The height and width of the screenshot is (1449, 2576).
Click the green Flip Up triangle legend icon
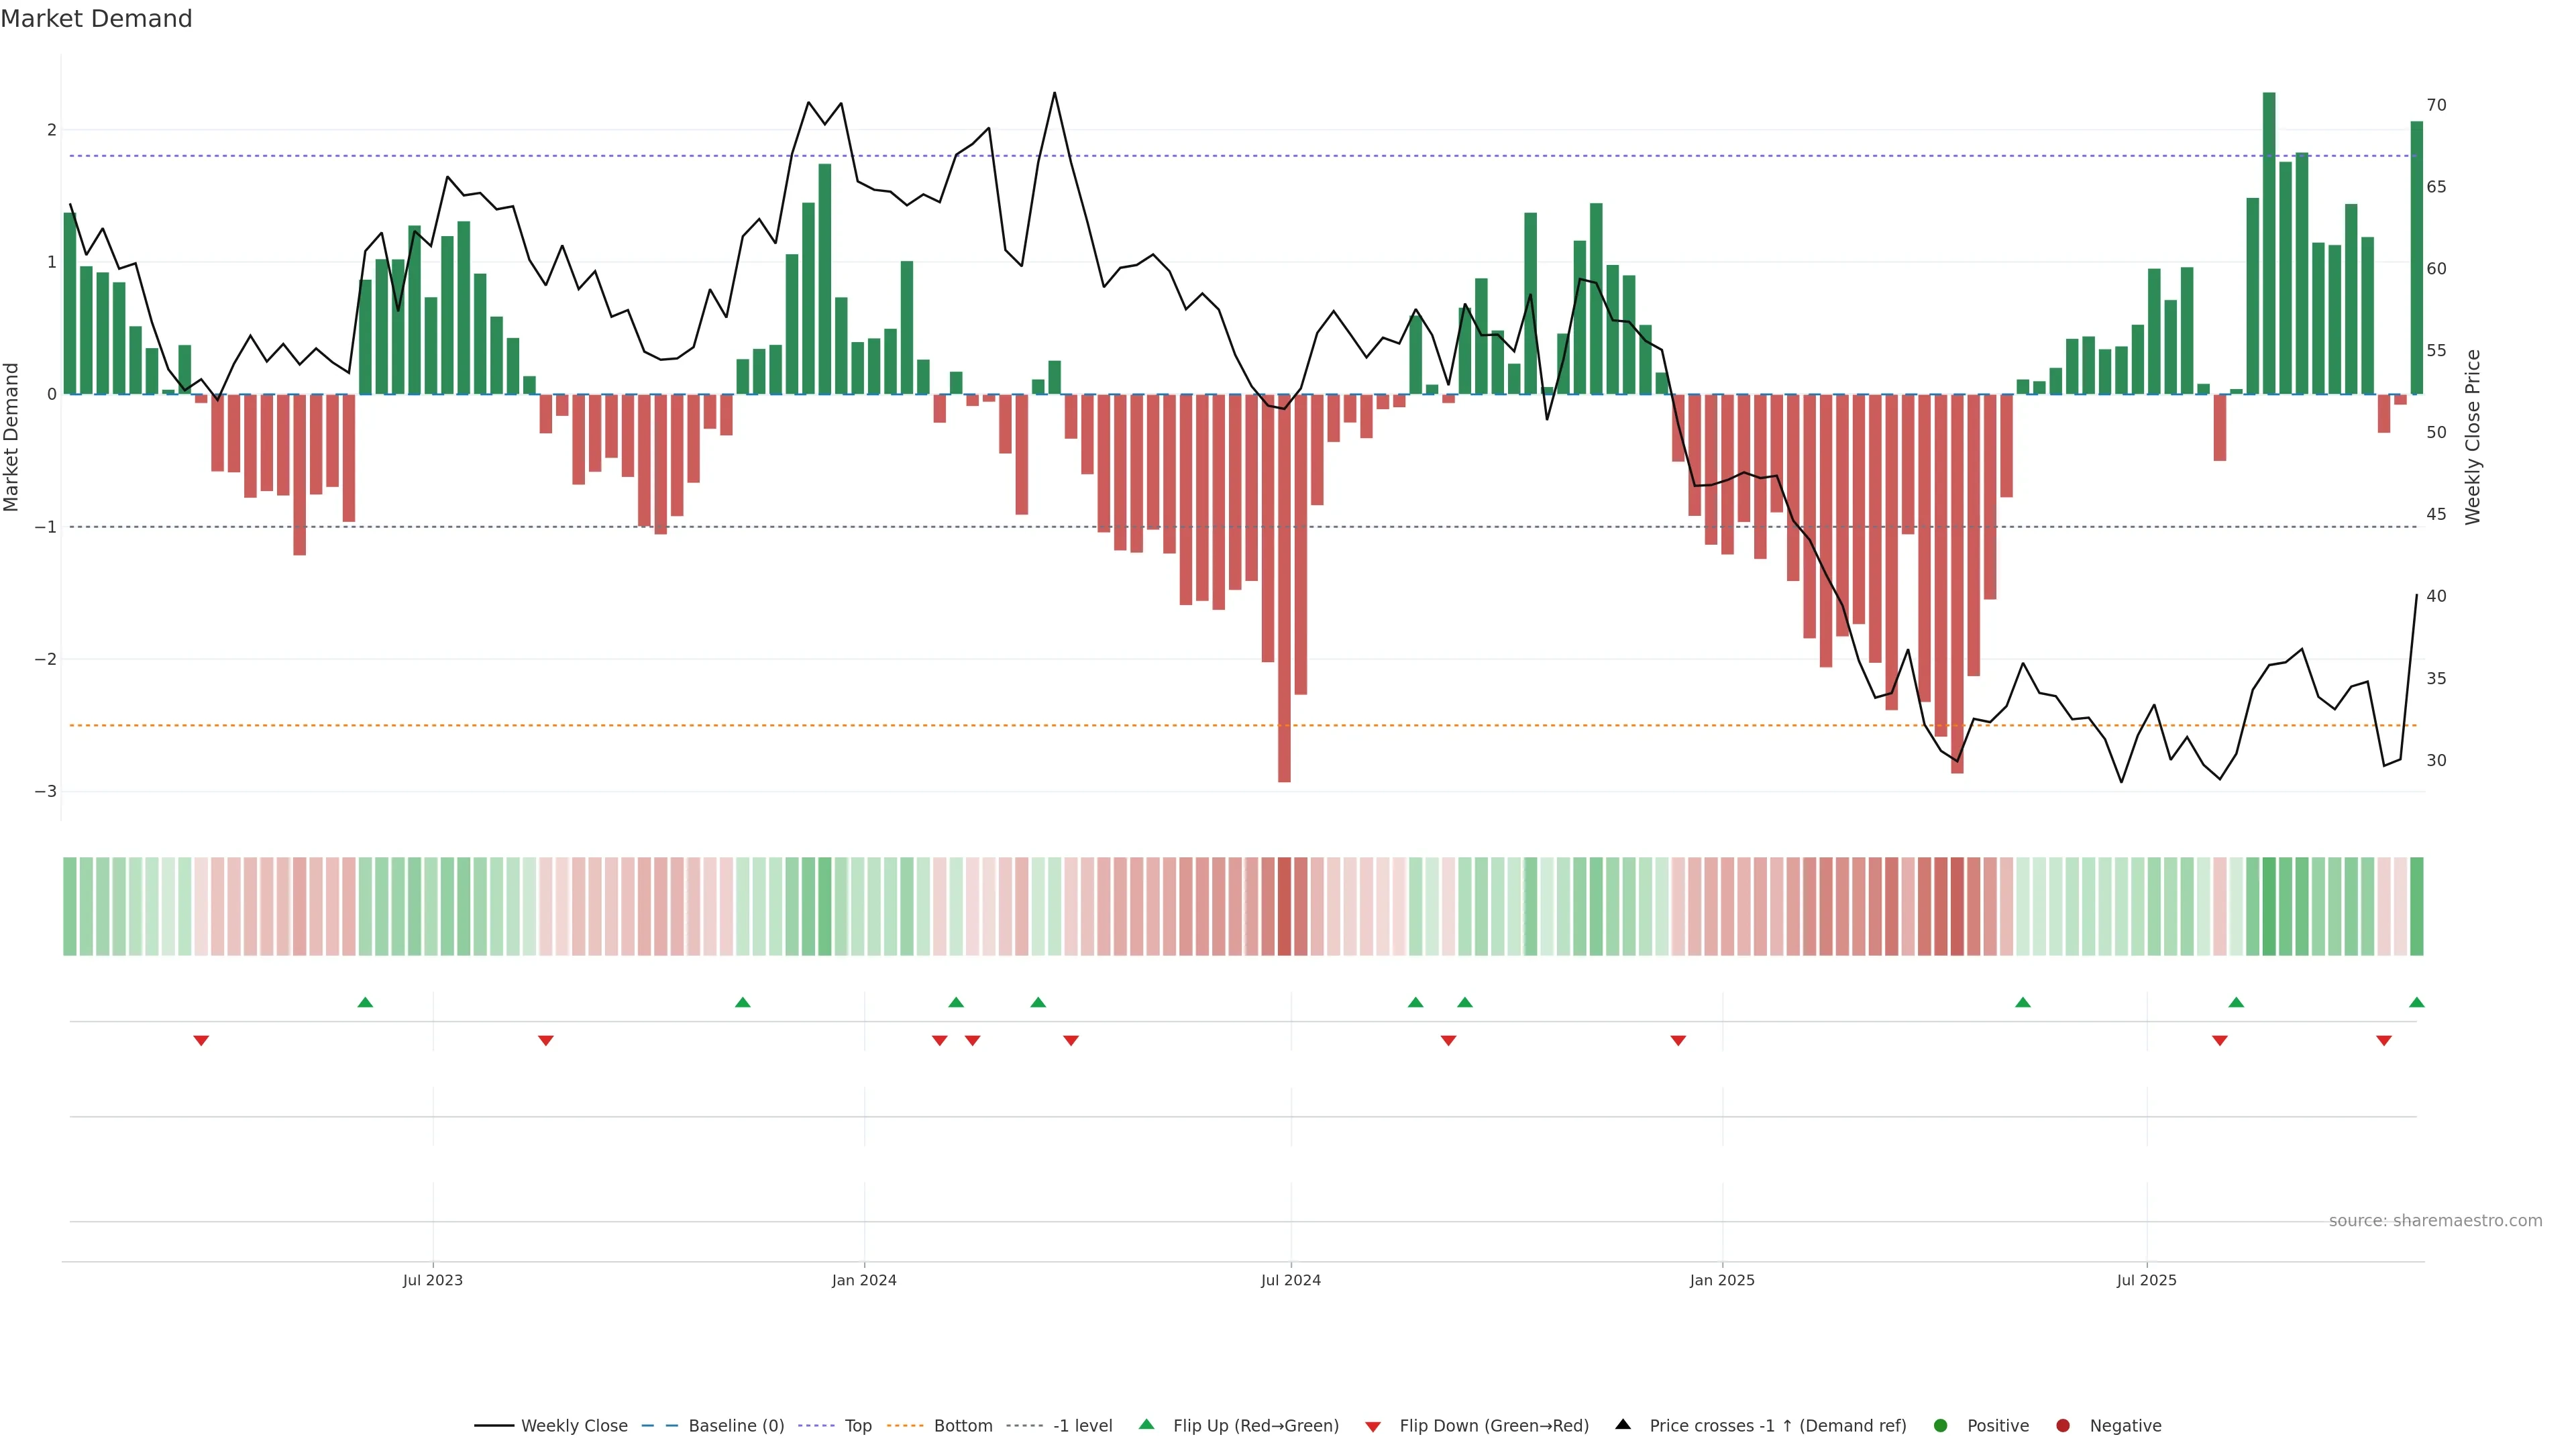pos(1146,1424)
